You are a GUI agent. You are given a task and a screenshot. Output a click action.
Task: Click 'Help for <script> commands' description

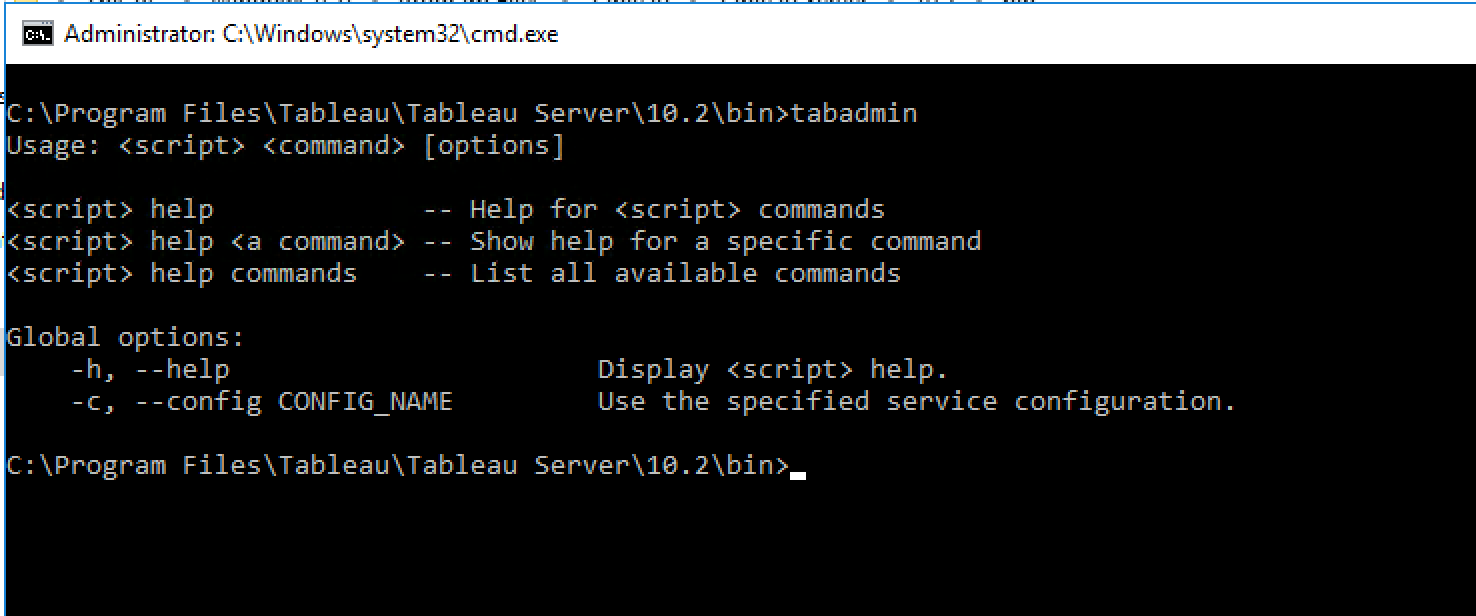point(677,210)
